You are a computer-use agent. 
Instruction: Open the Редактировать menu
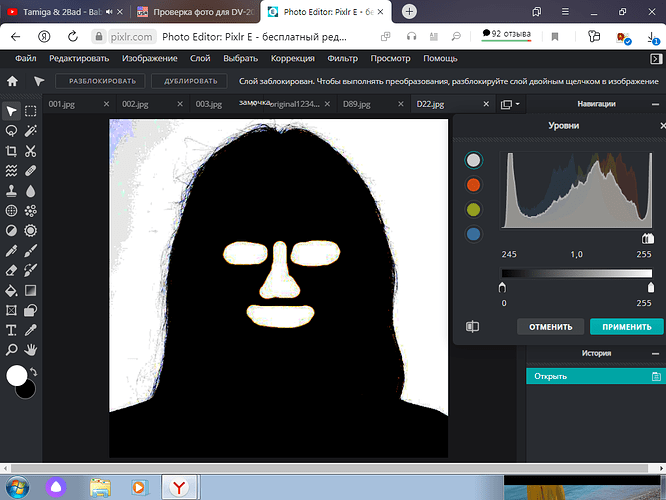(x=79, y=58)
